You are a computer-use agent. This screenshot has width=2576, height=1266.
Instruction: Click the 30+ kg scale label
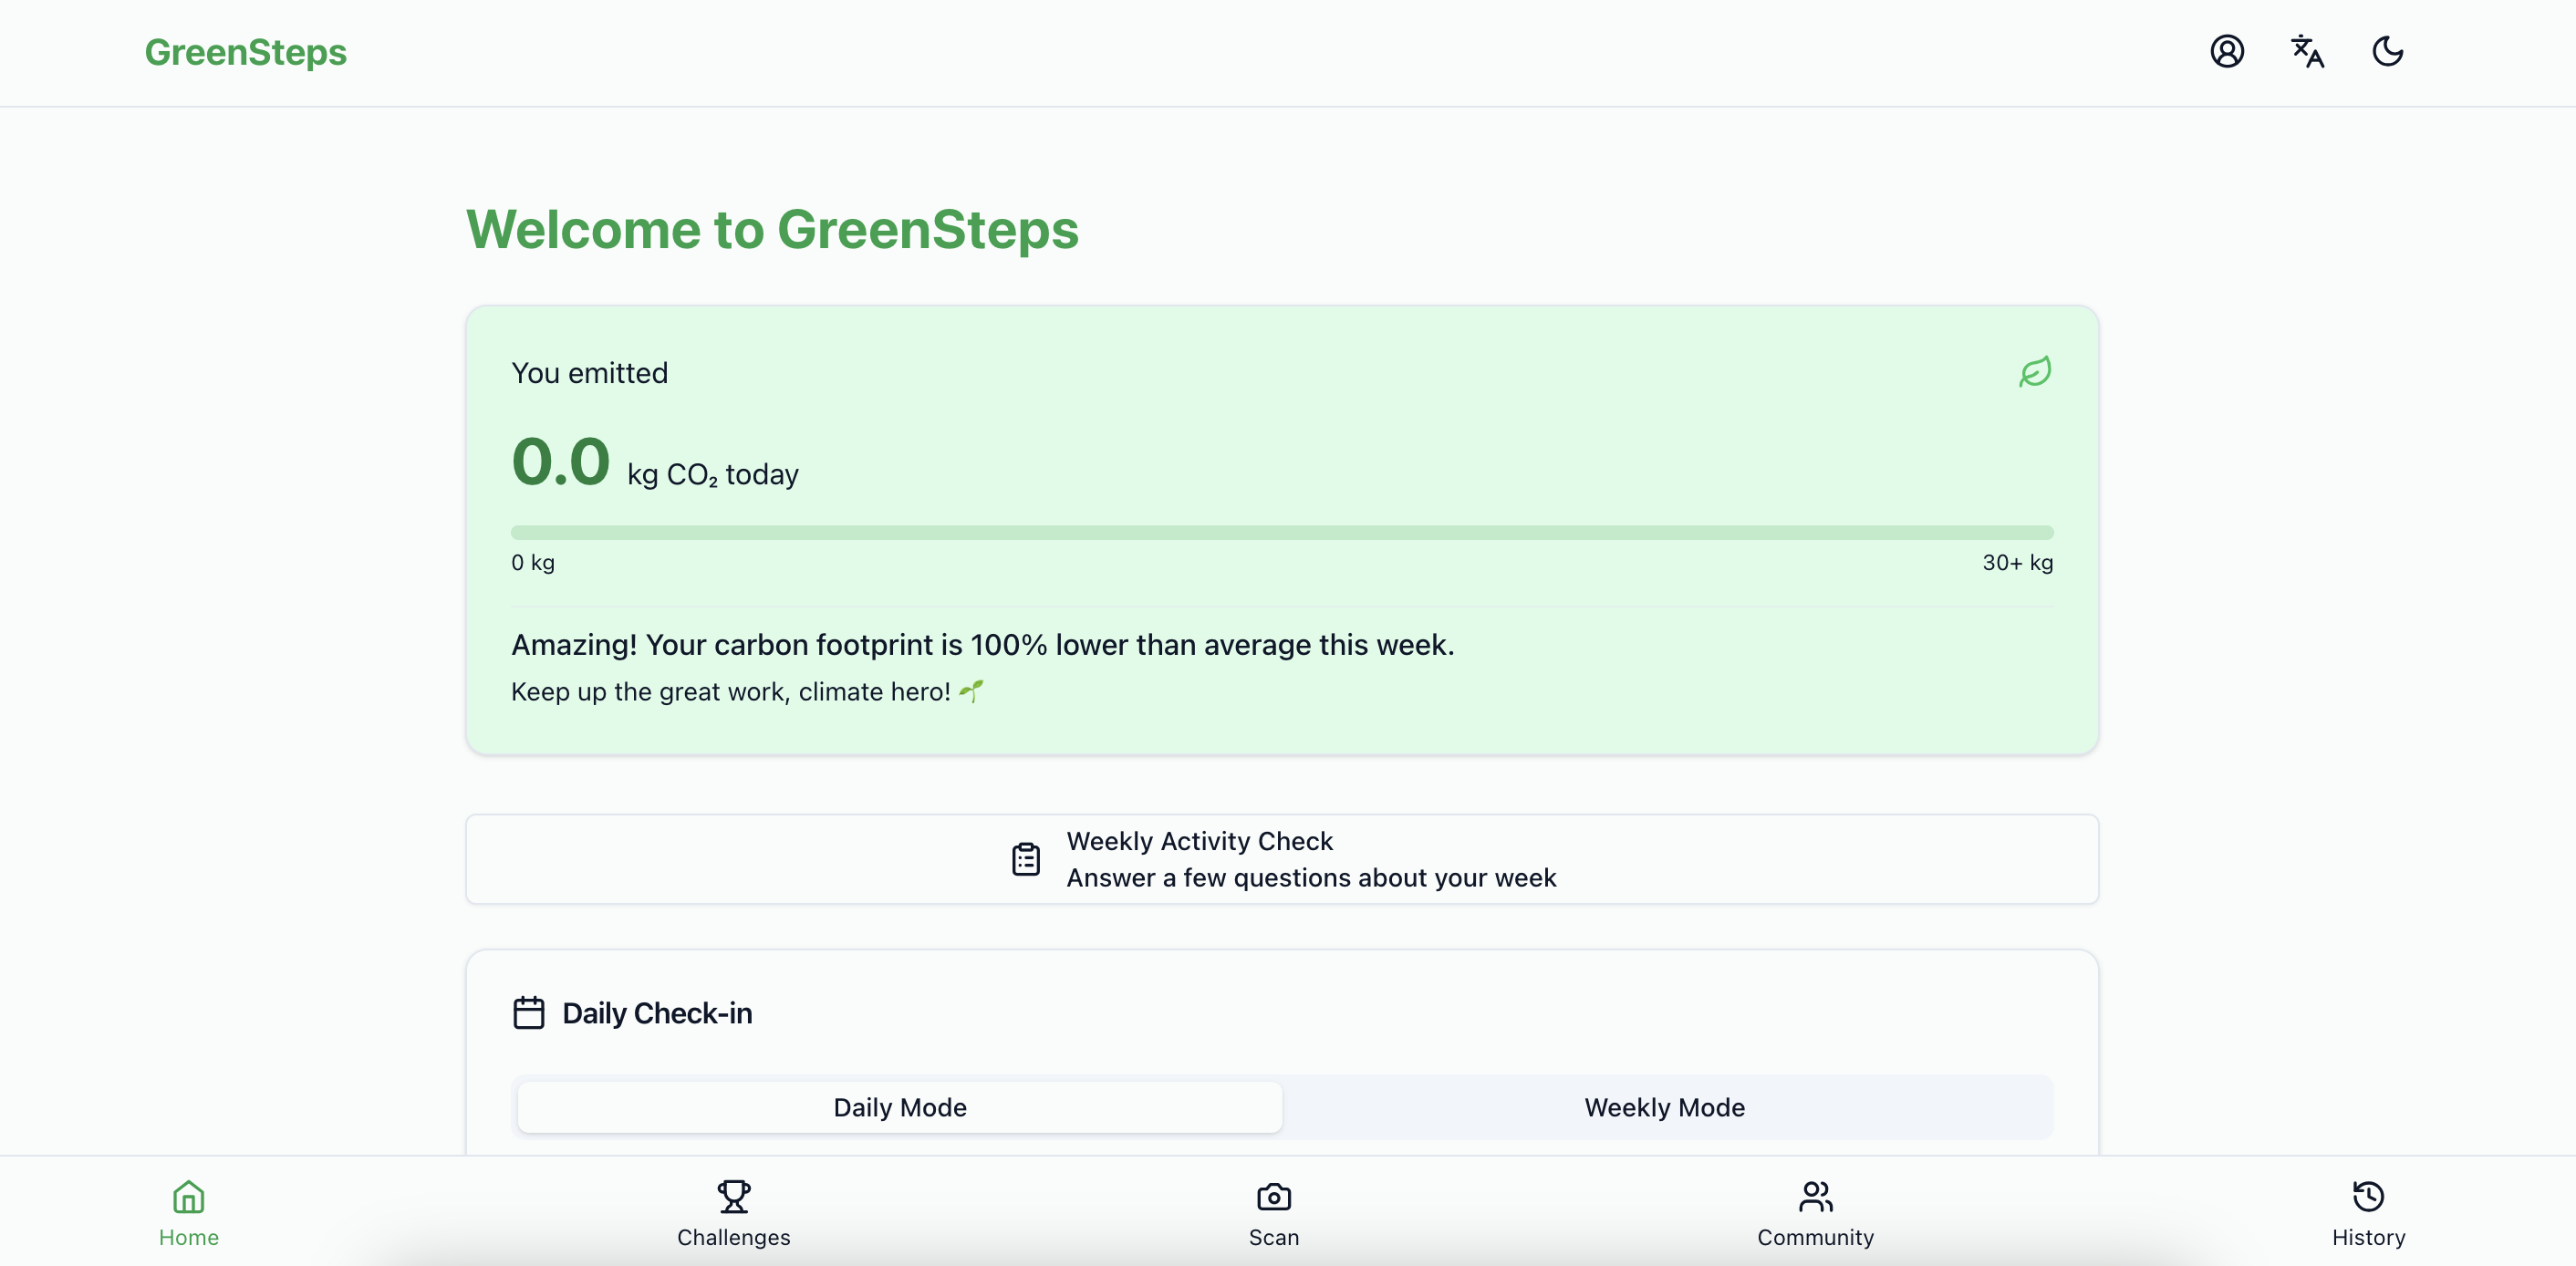[x=2018, y=562]
